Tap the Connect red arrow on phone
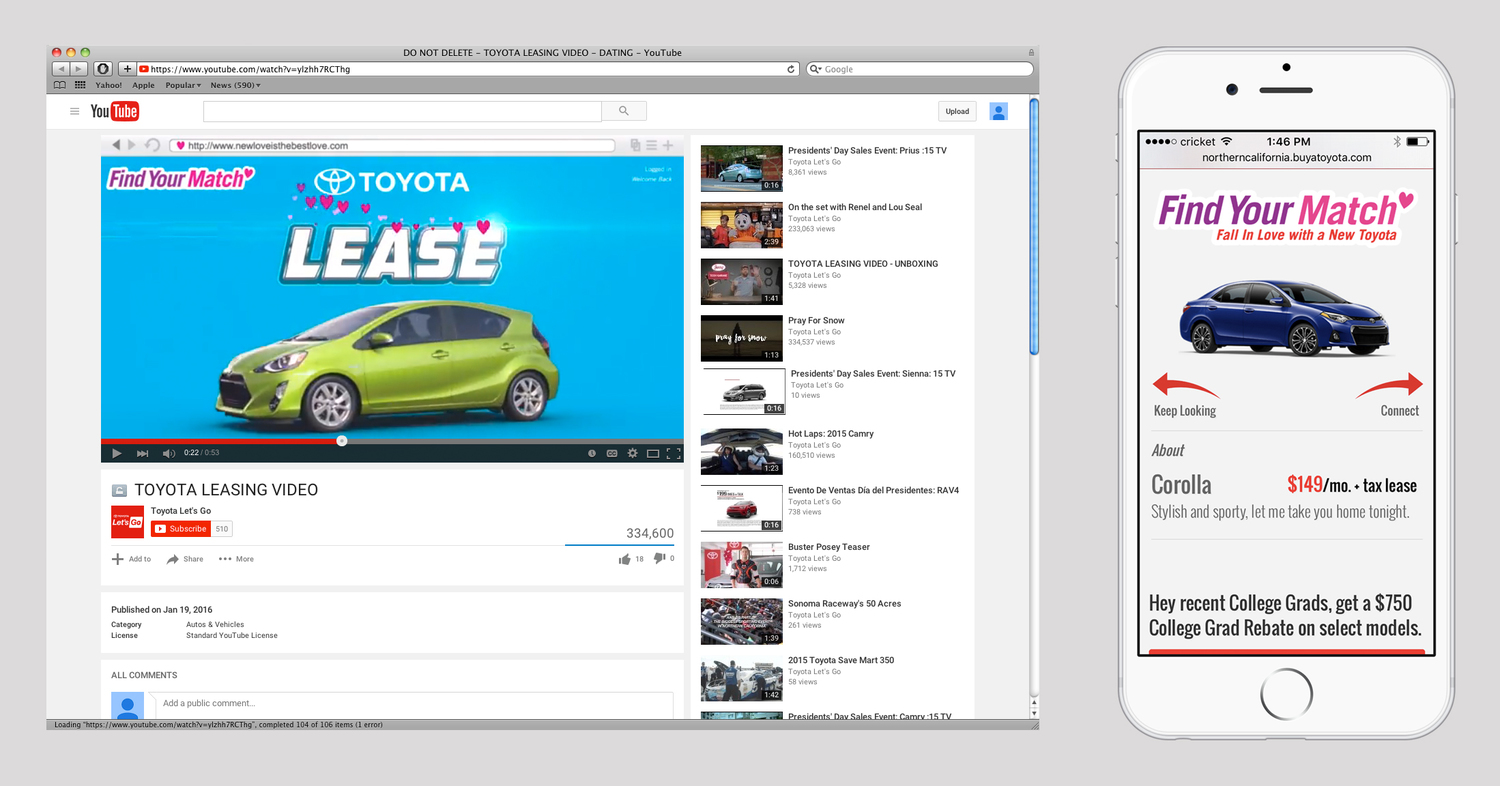 click(x=1388, y=385)
